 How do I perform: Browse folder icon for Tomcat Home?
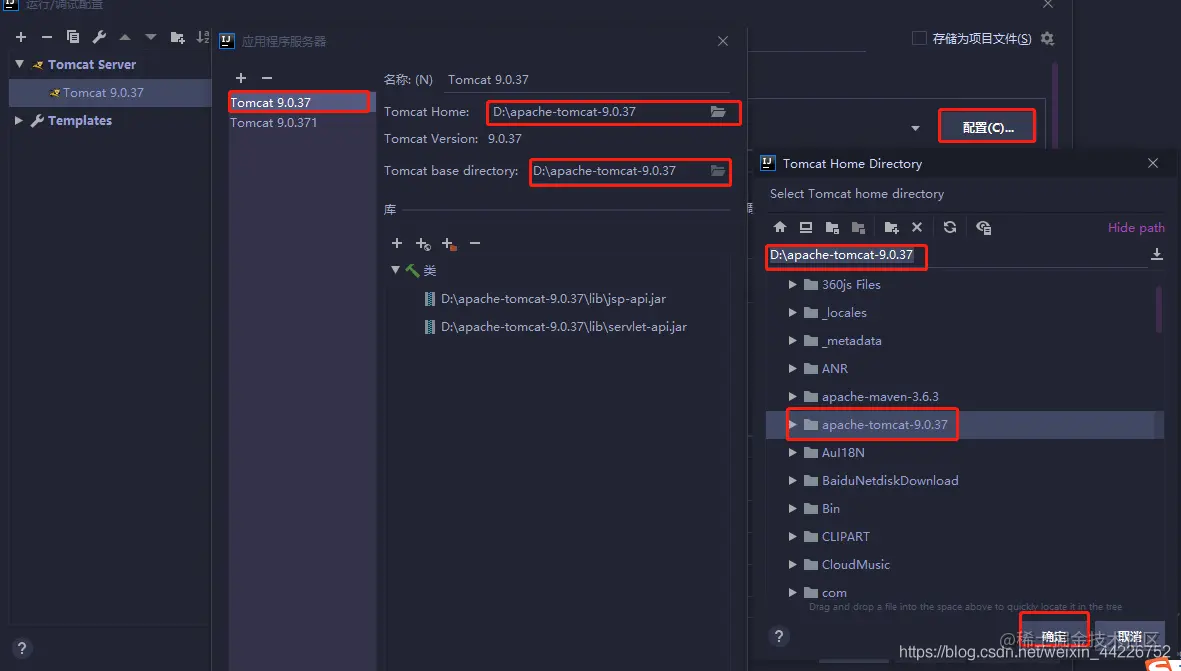tap(719, 111)
